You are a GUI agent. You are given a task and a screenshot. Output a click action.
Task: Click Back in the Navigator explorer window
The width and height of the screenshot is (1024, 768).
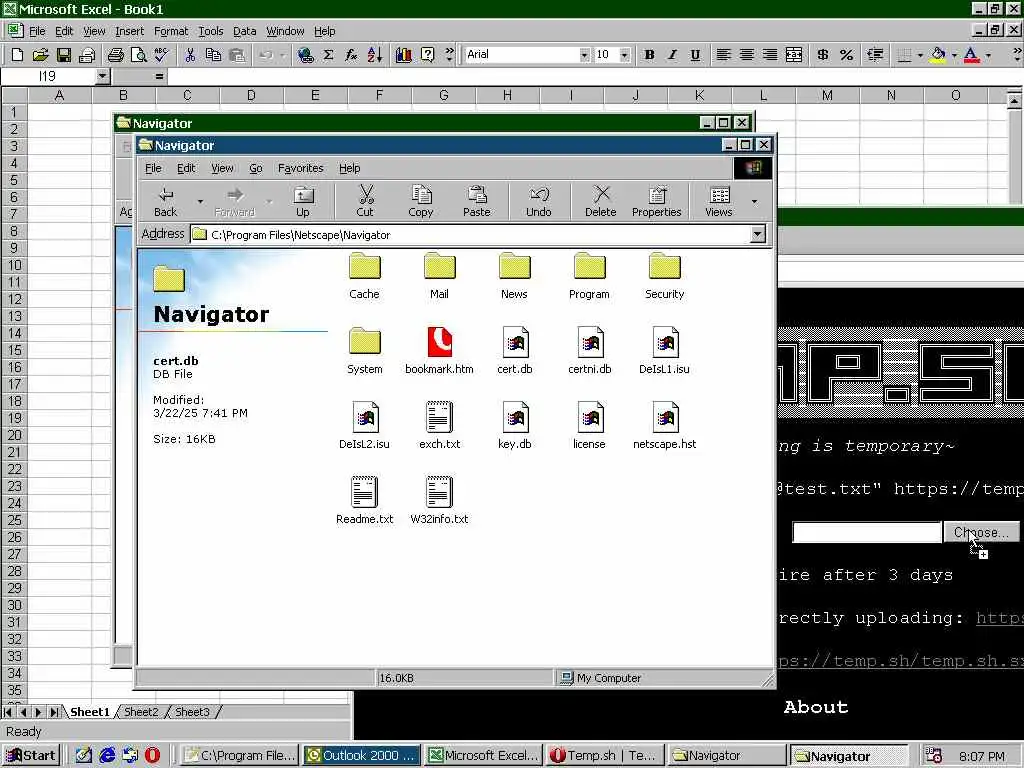[166, 200]
